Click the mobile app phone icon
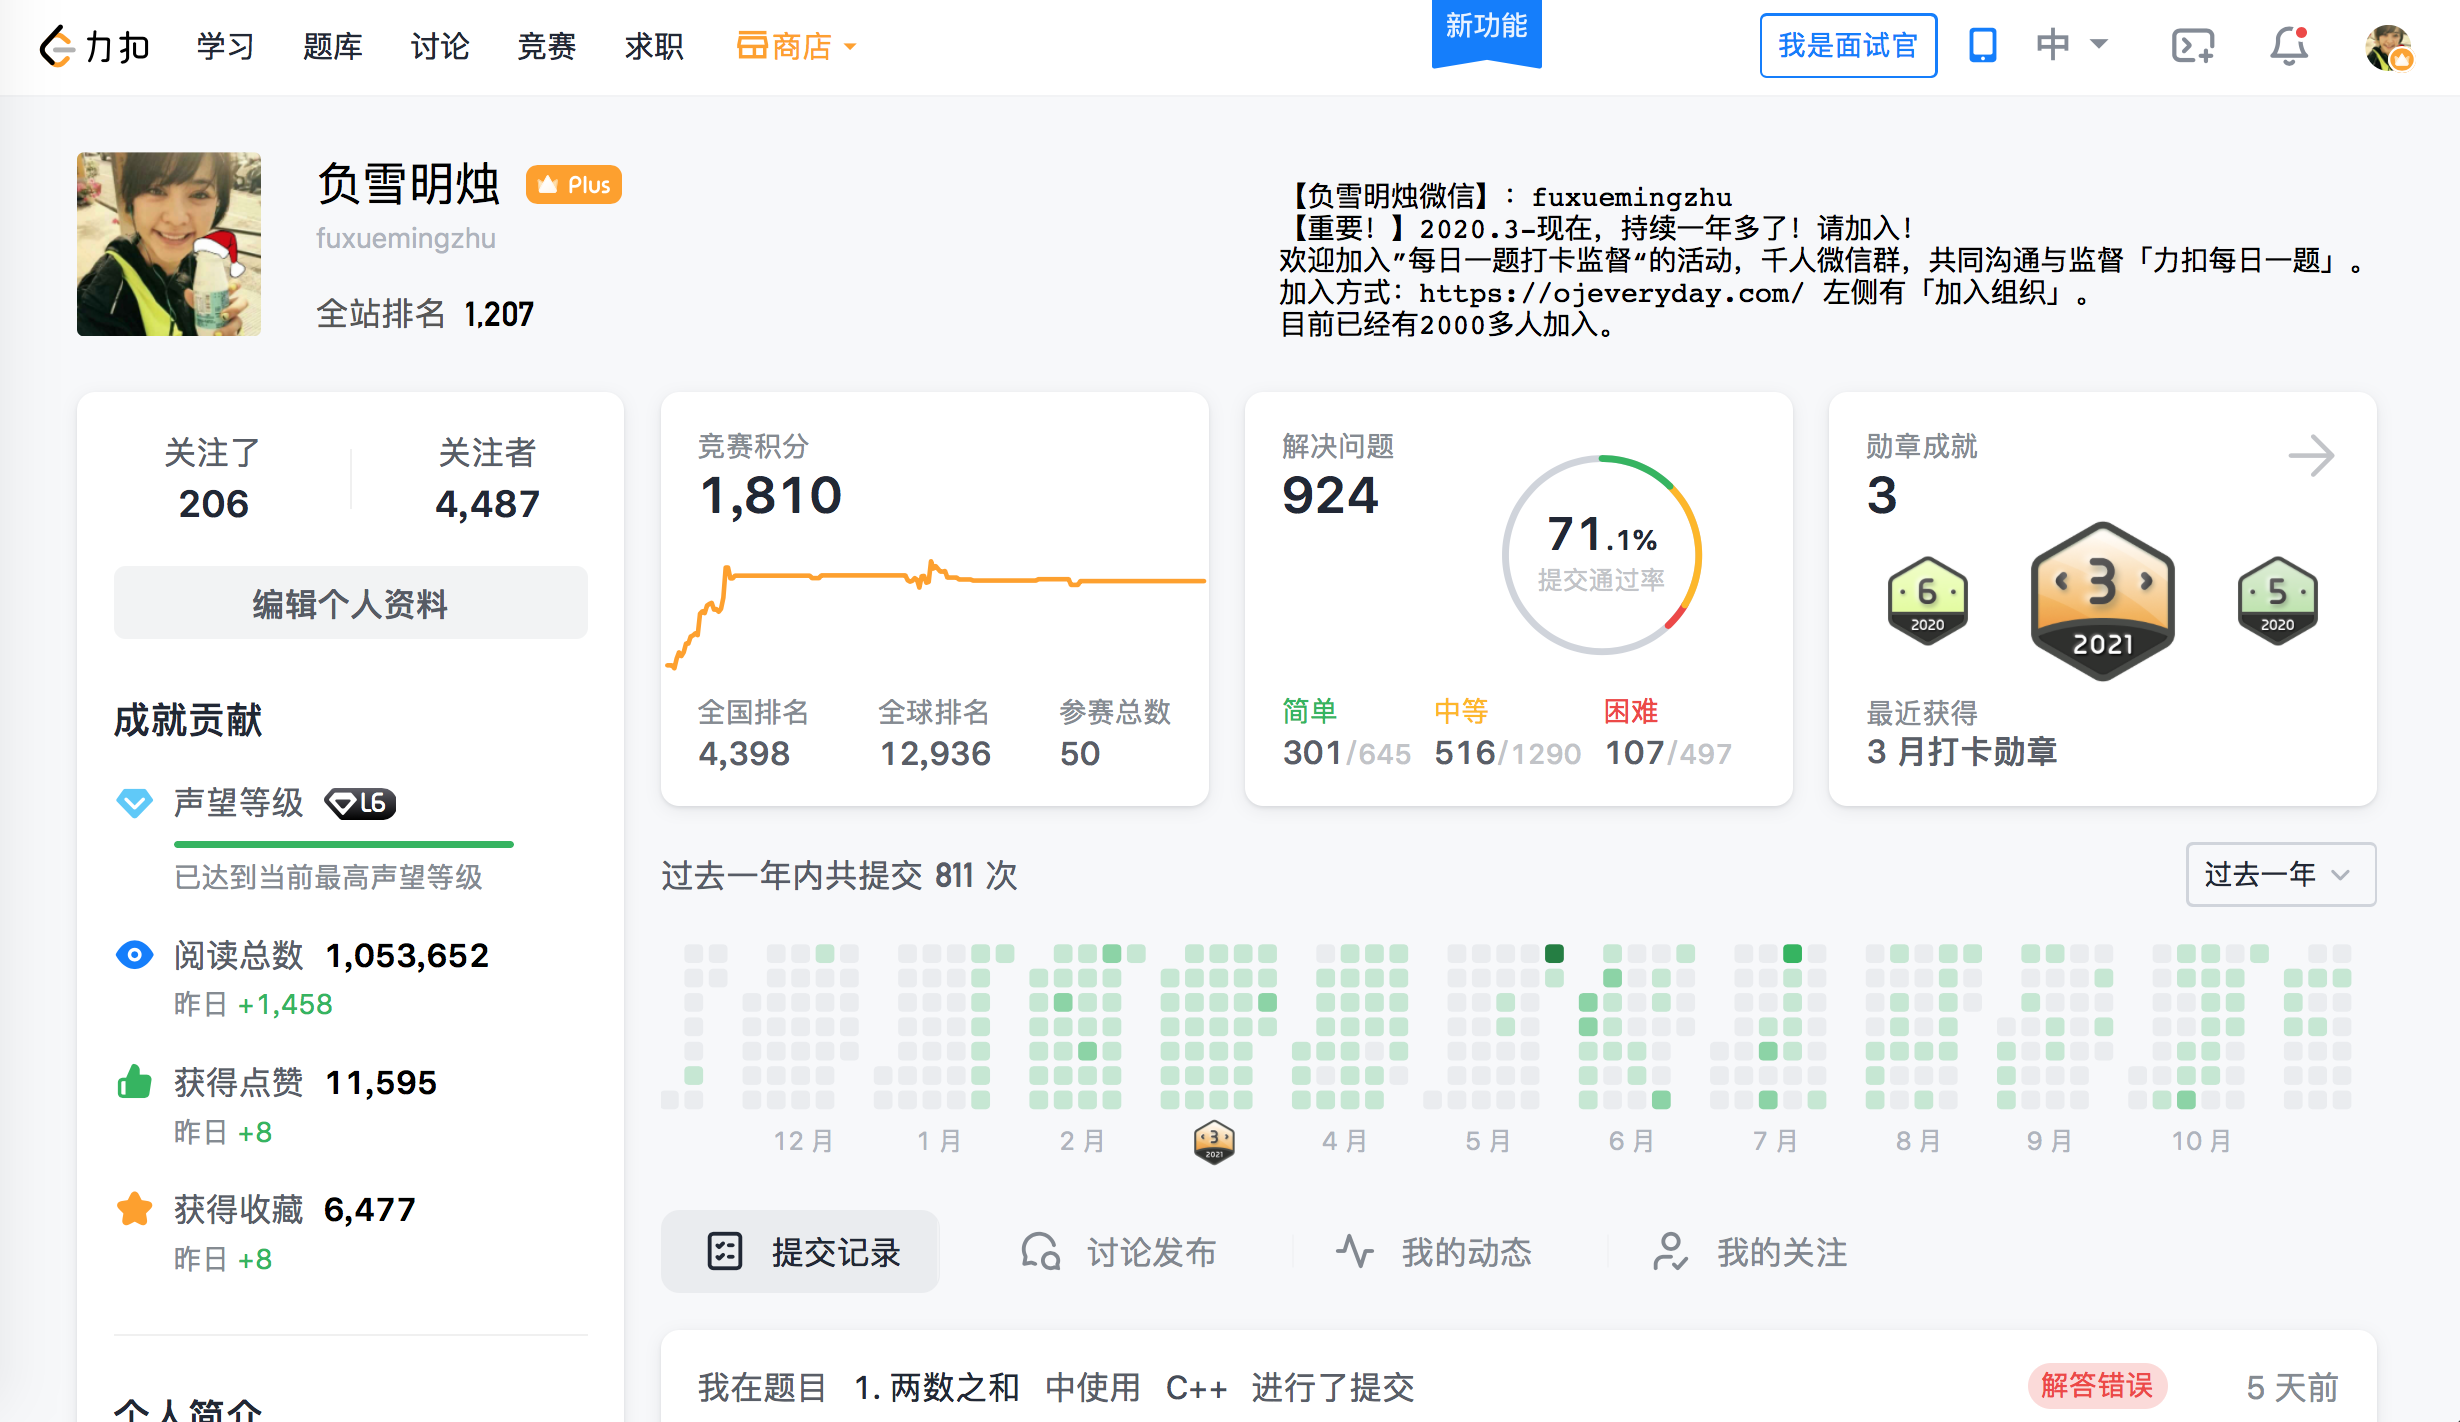Image resolution: width=2460 pixels, height=1422 pixels. [1982, 46]
